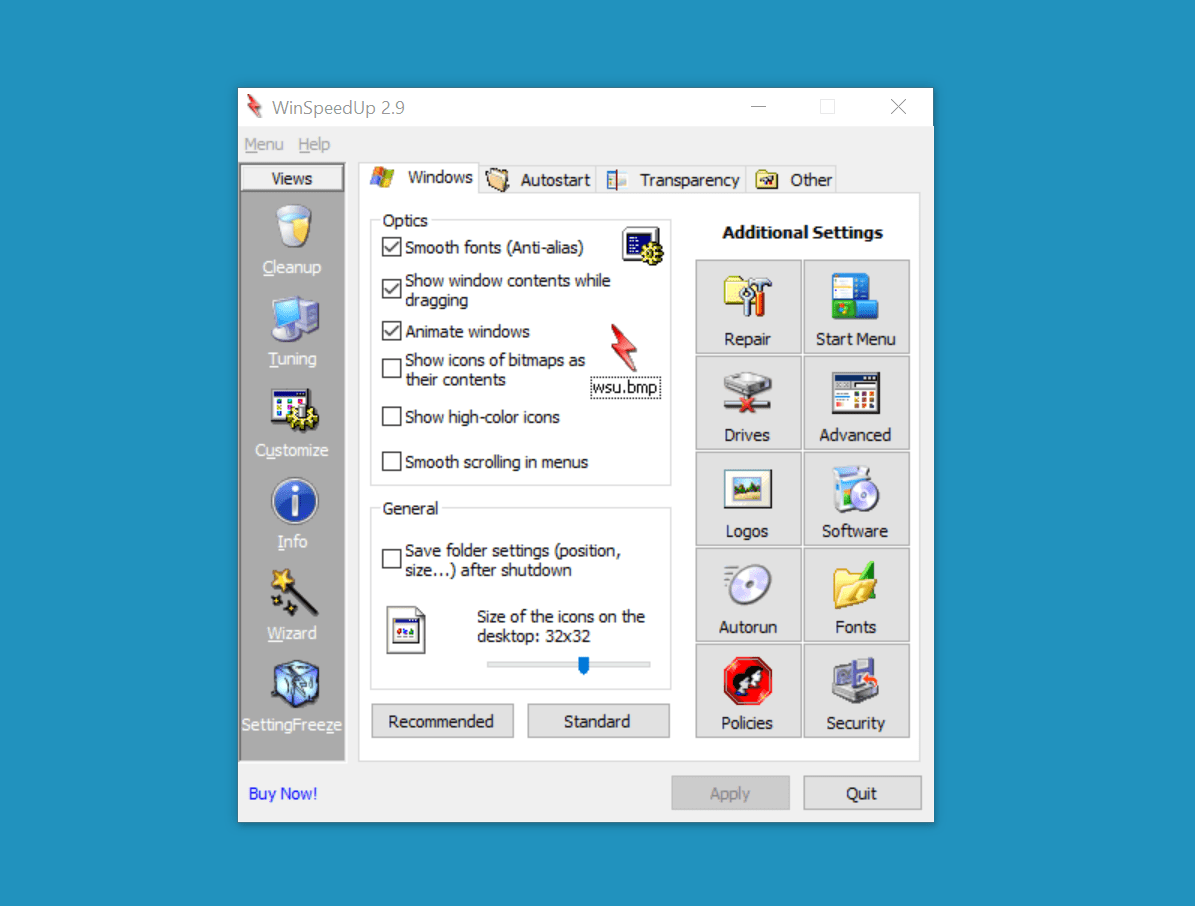Viewport: 1195px width, 906px height.
Task: Switch to the Other tab
Action: click(x=793, y=180)
